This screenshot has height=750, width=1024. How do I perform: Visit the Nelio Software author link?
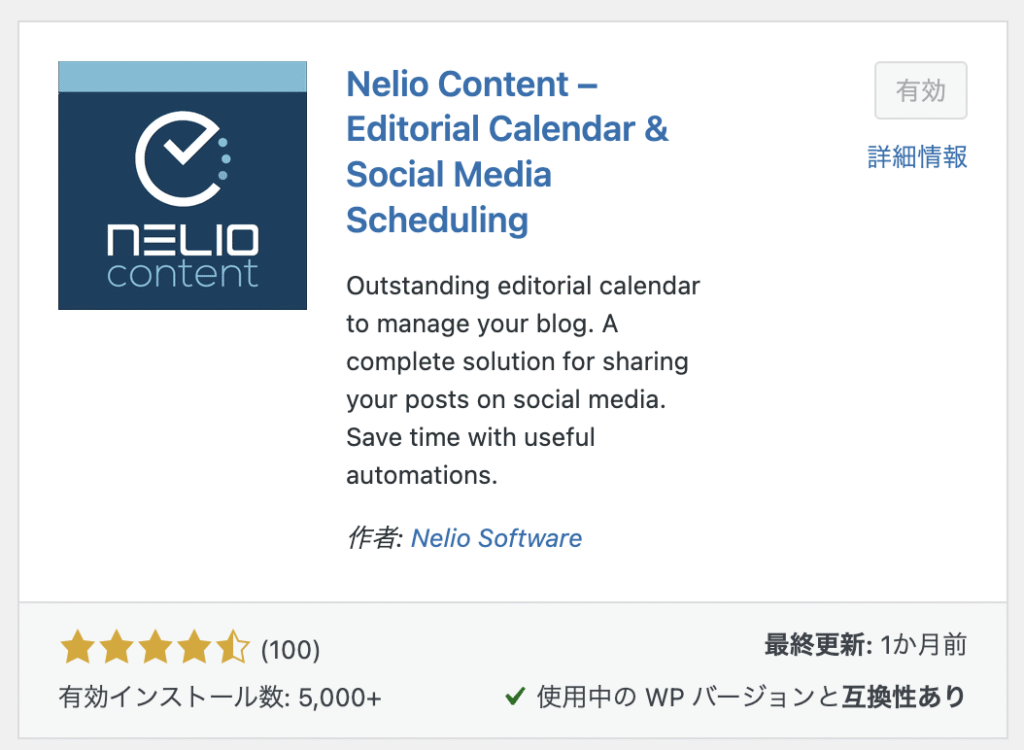(496, 538)
